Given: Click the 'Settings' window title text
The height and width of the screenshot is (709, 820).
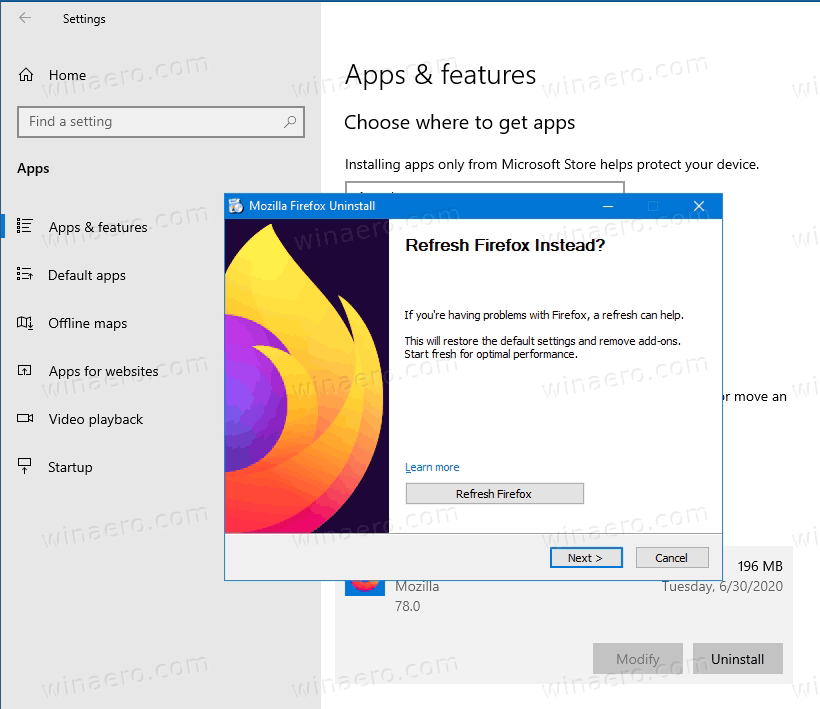Looking at the screenshot, I should [84, 19].
